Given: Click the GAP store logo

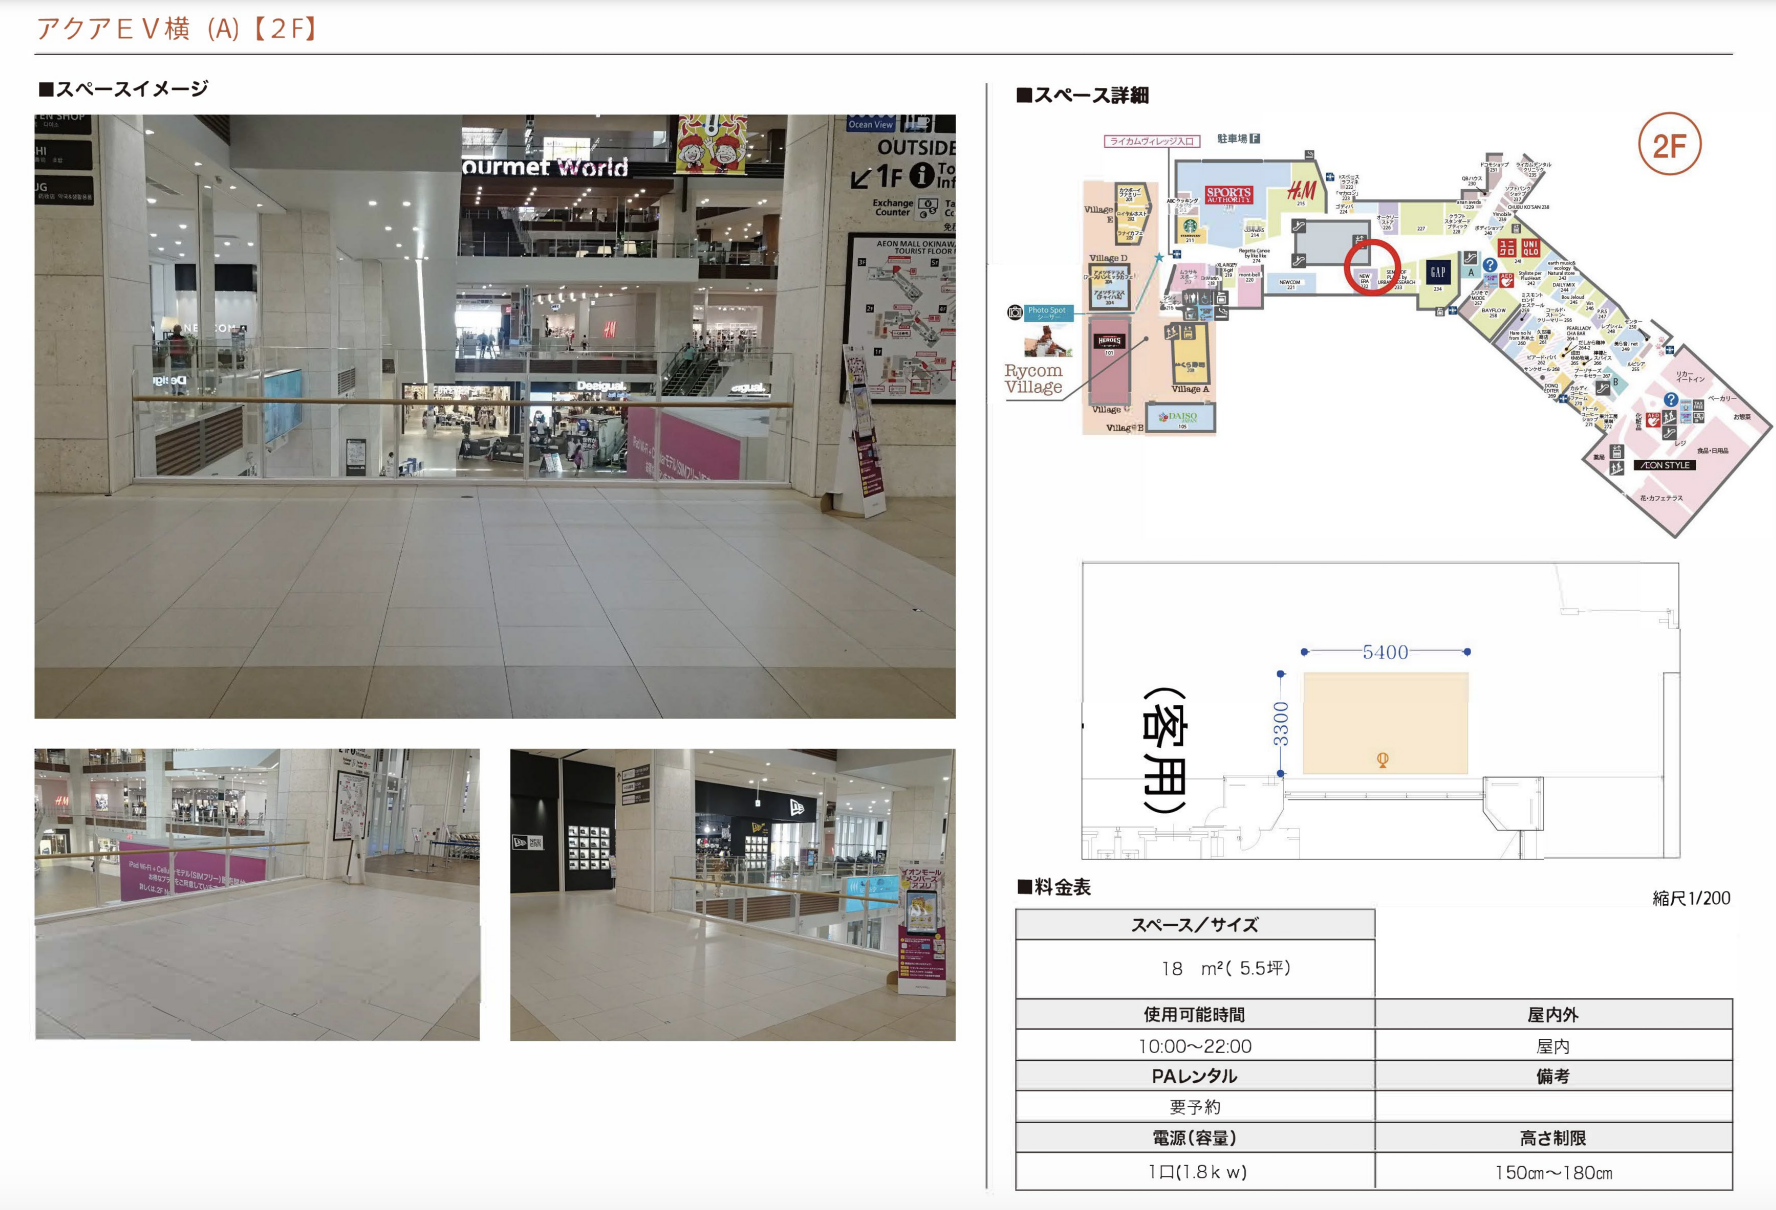Looking at the screenshot, I should click(x=1438, y=272).
